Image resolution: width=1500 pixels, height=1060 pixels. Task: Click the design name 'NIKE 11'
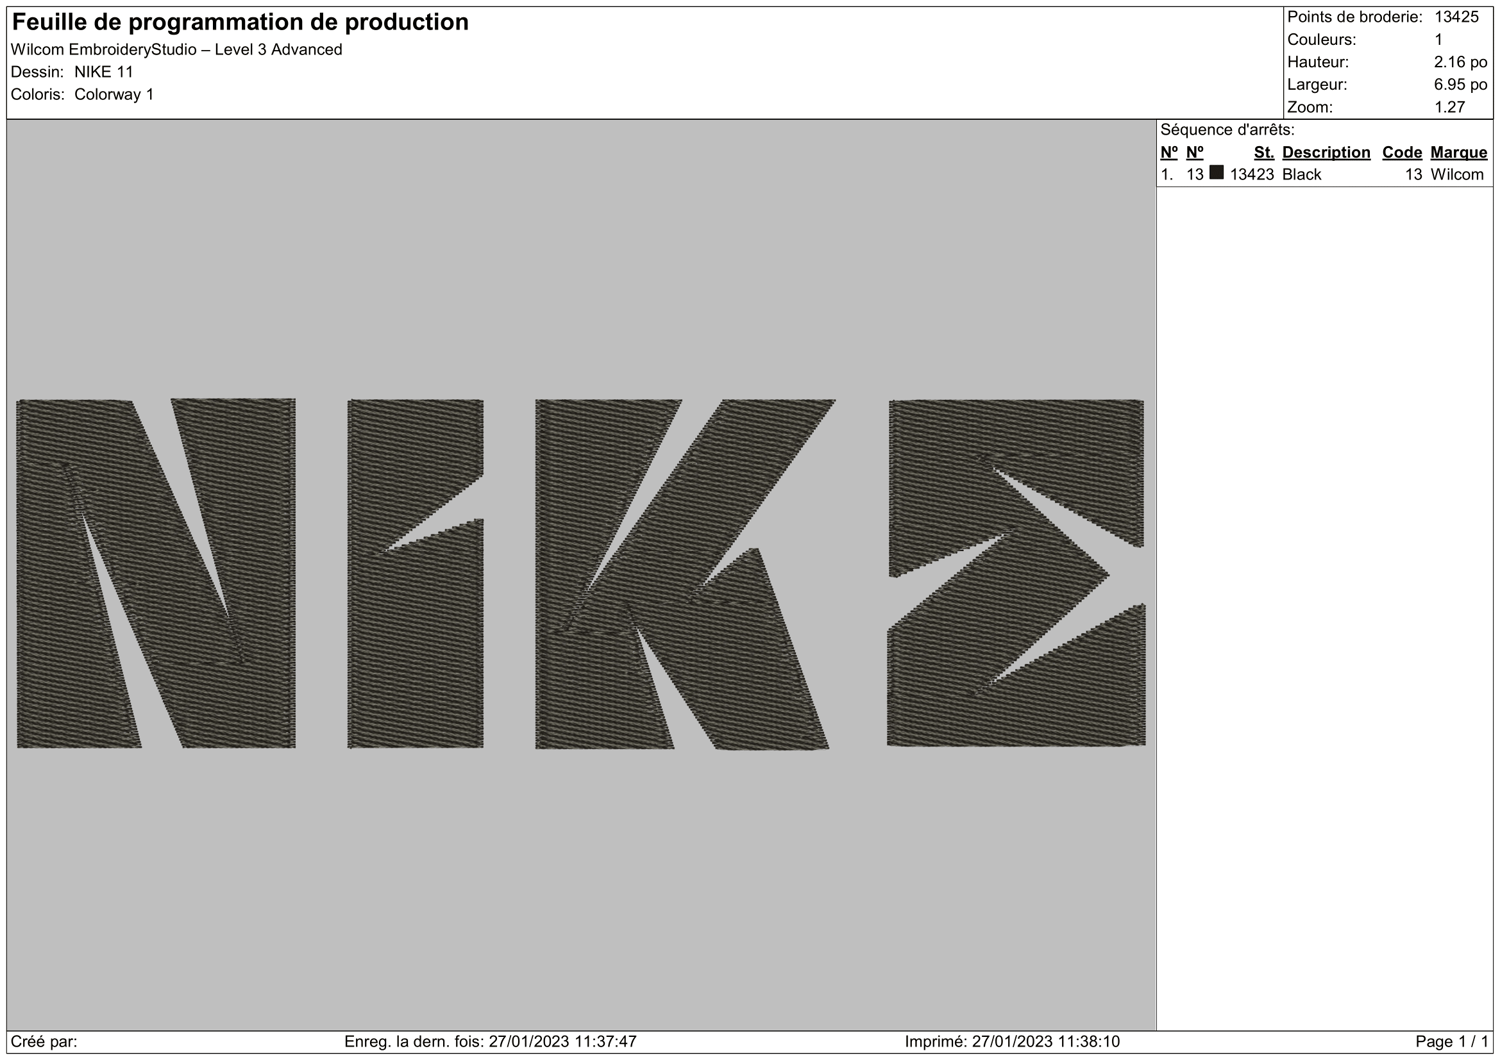(x=104, y=72)
